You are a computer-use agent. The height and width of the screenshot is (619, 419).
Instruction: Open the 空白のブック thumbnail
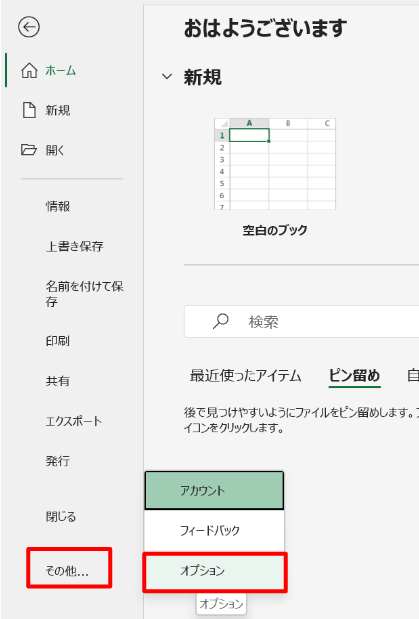[x=275, y=164]
